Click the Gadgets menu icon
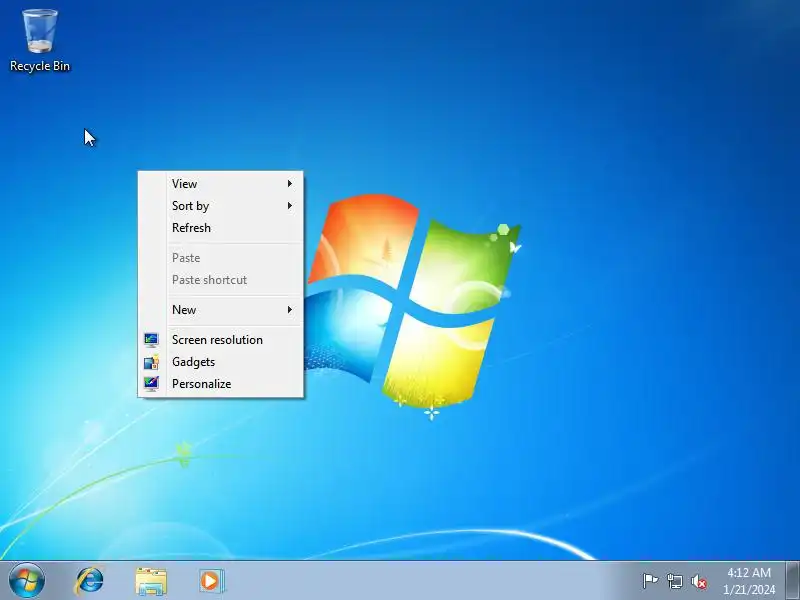Viewport: 800px width, 600px height. coord(151,362)
